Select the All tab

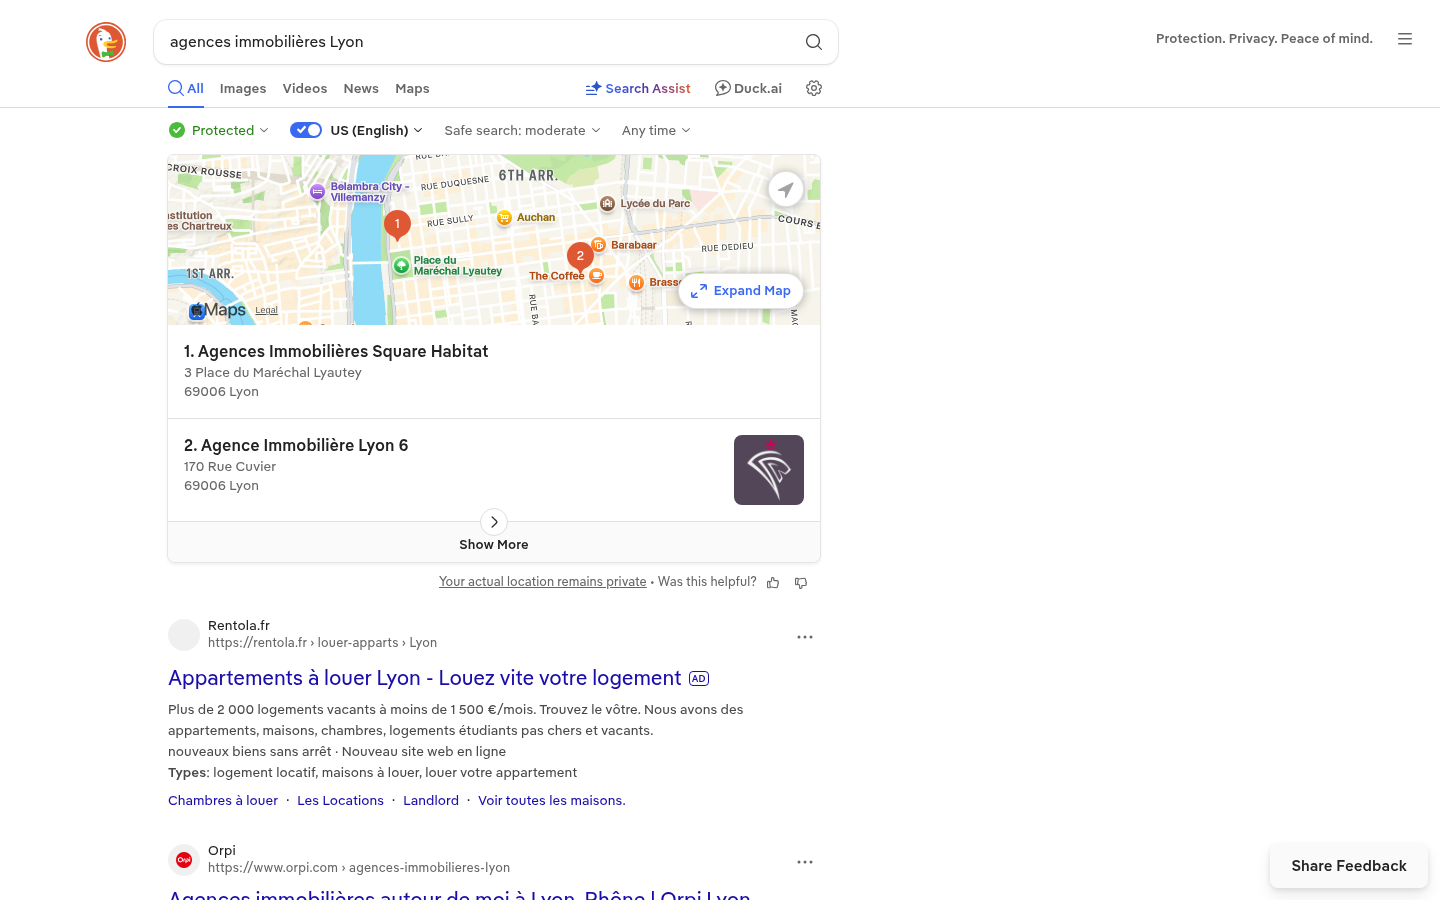coord(186,88)
